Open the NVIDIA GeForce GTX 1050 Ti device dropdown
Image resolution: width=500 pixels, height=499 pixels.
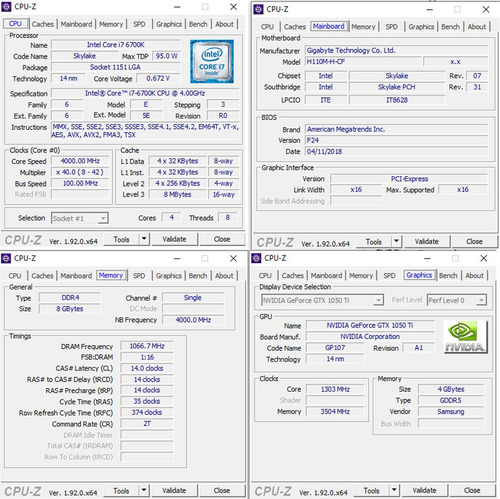322,300
